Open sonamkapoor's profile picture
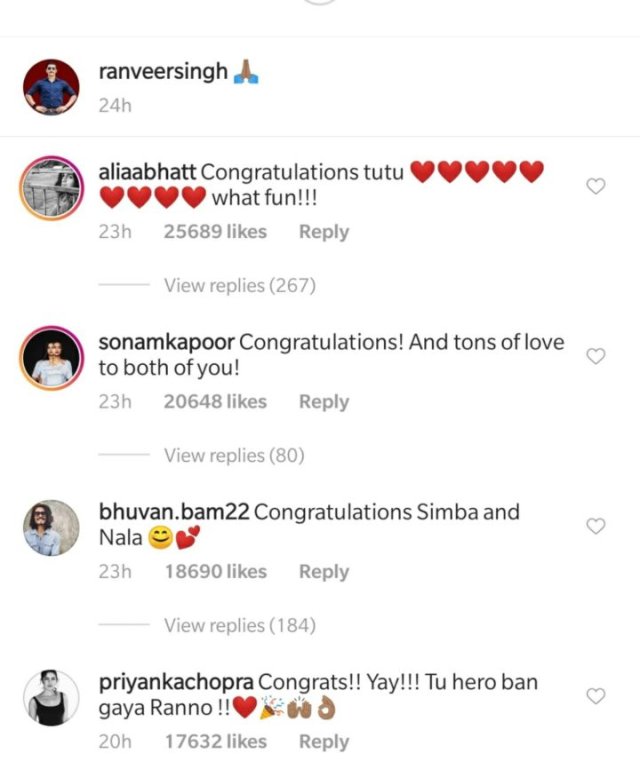This screenshot has width=640, height=777. pyautogui.click(x=51, y=357)
